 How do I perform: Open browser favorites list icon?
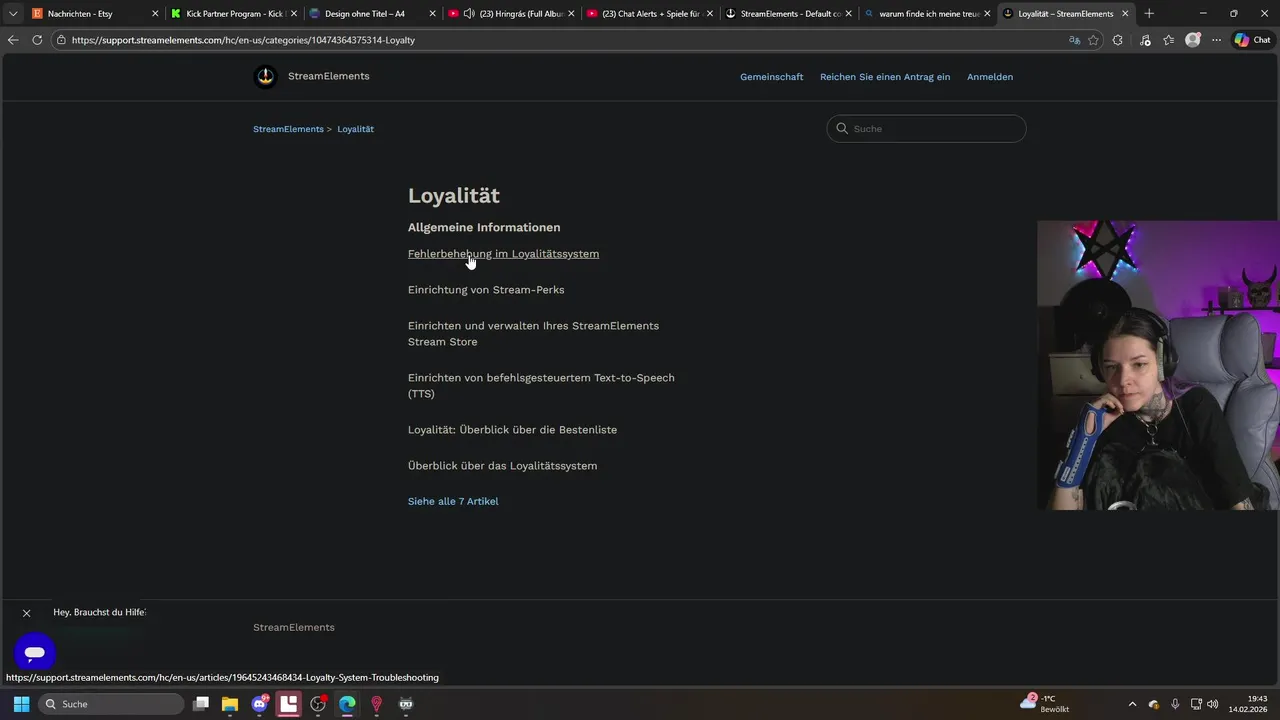1168,40
